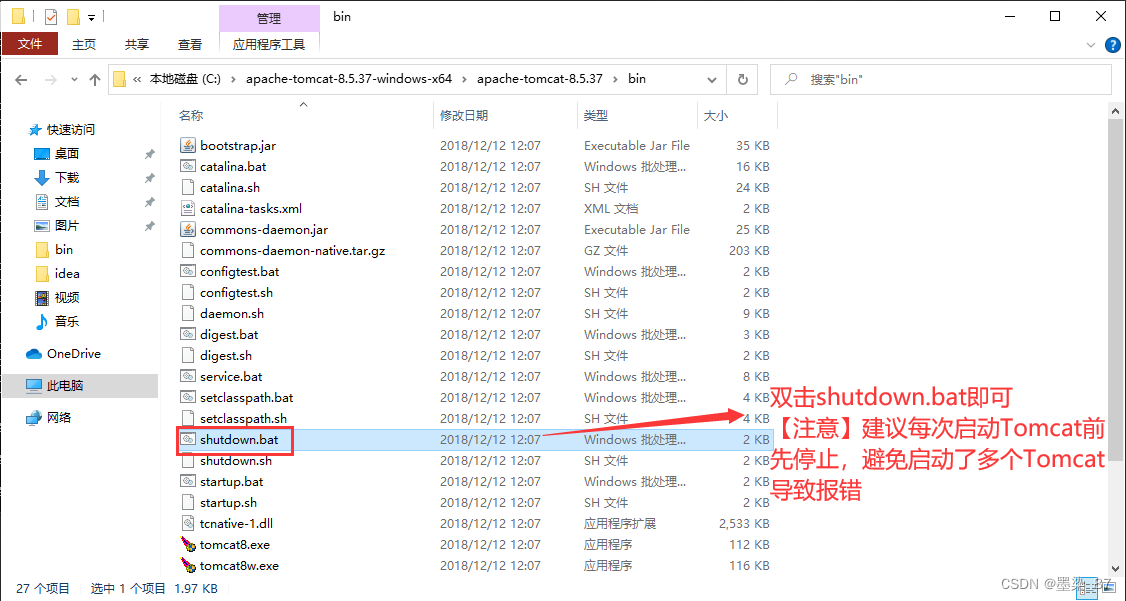Open the recent locations dropdown arrow
Screen dimensions: 1126x601
coord(75,80)
